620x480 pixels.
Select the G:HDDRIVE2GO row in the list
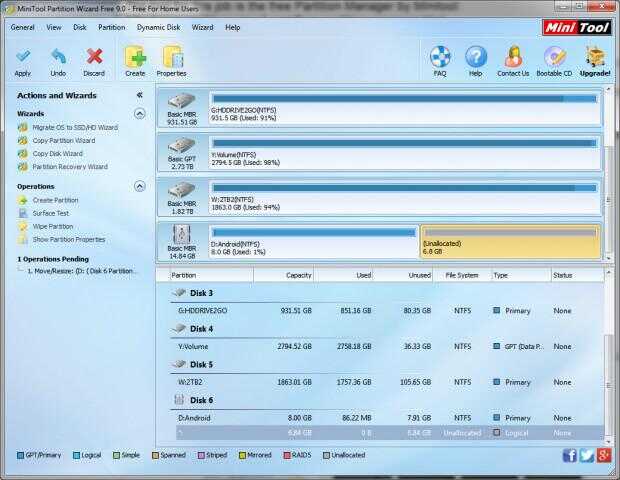(x=390, y=311)
